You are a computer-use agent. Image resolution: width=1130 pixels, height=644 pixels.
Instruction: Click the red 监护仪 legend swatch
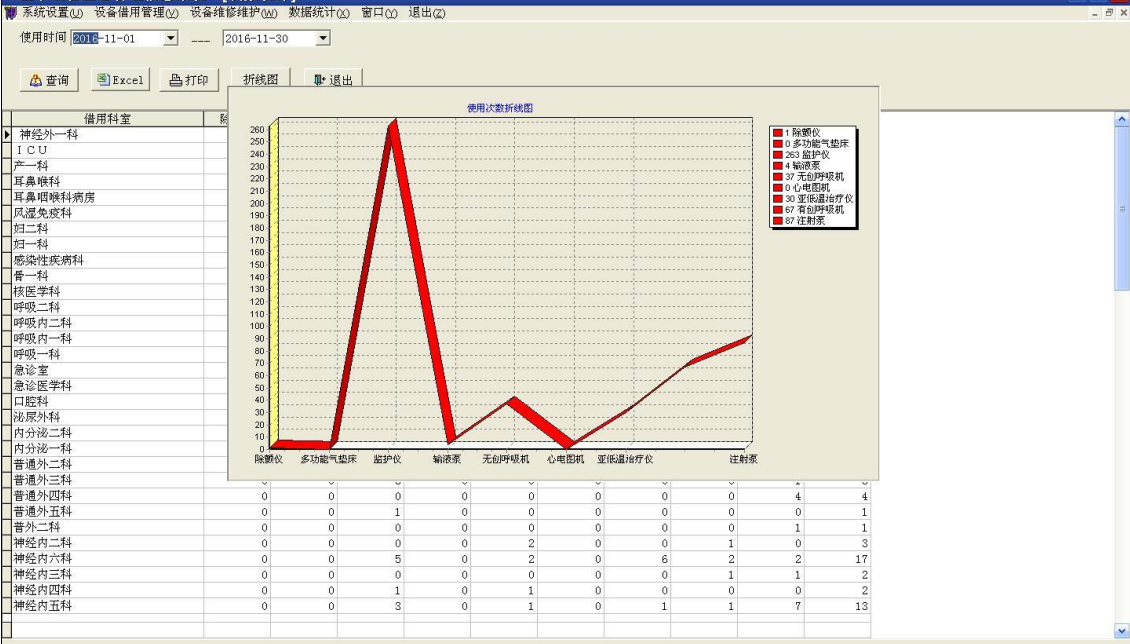[x=778, y=155]
